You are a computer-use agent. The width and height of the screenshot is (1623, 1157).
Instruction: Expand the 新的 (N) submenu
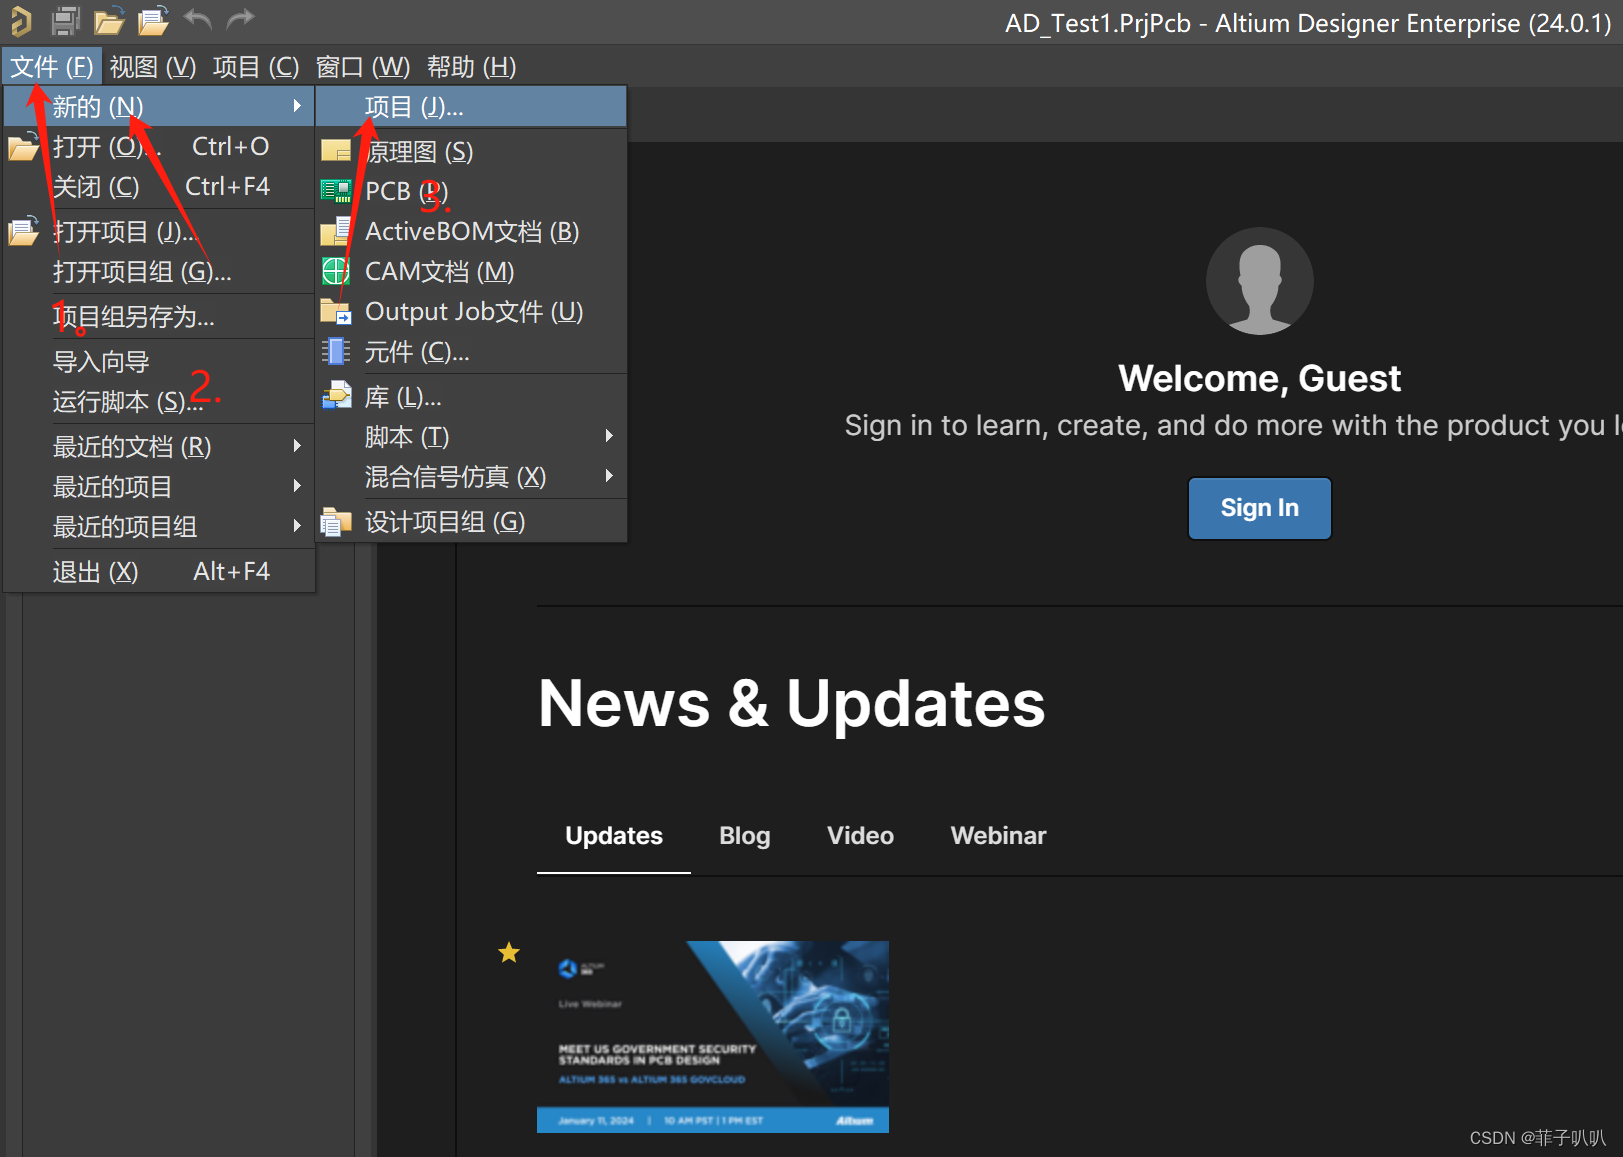(x=159, y=106)
